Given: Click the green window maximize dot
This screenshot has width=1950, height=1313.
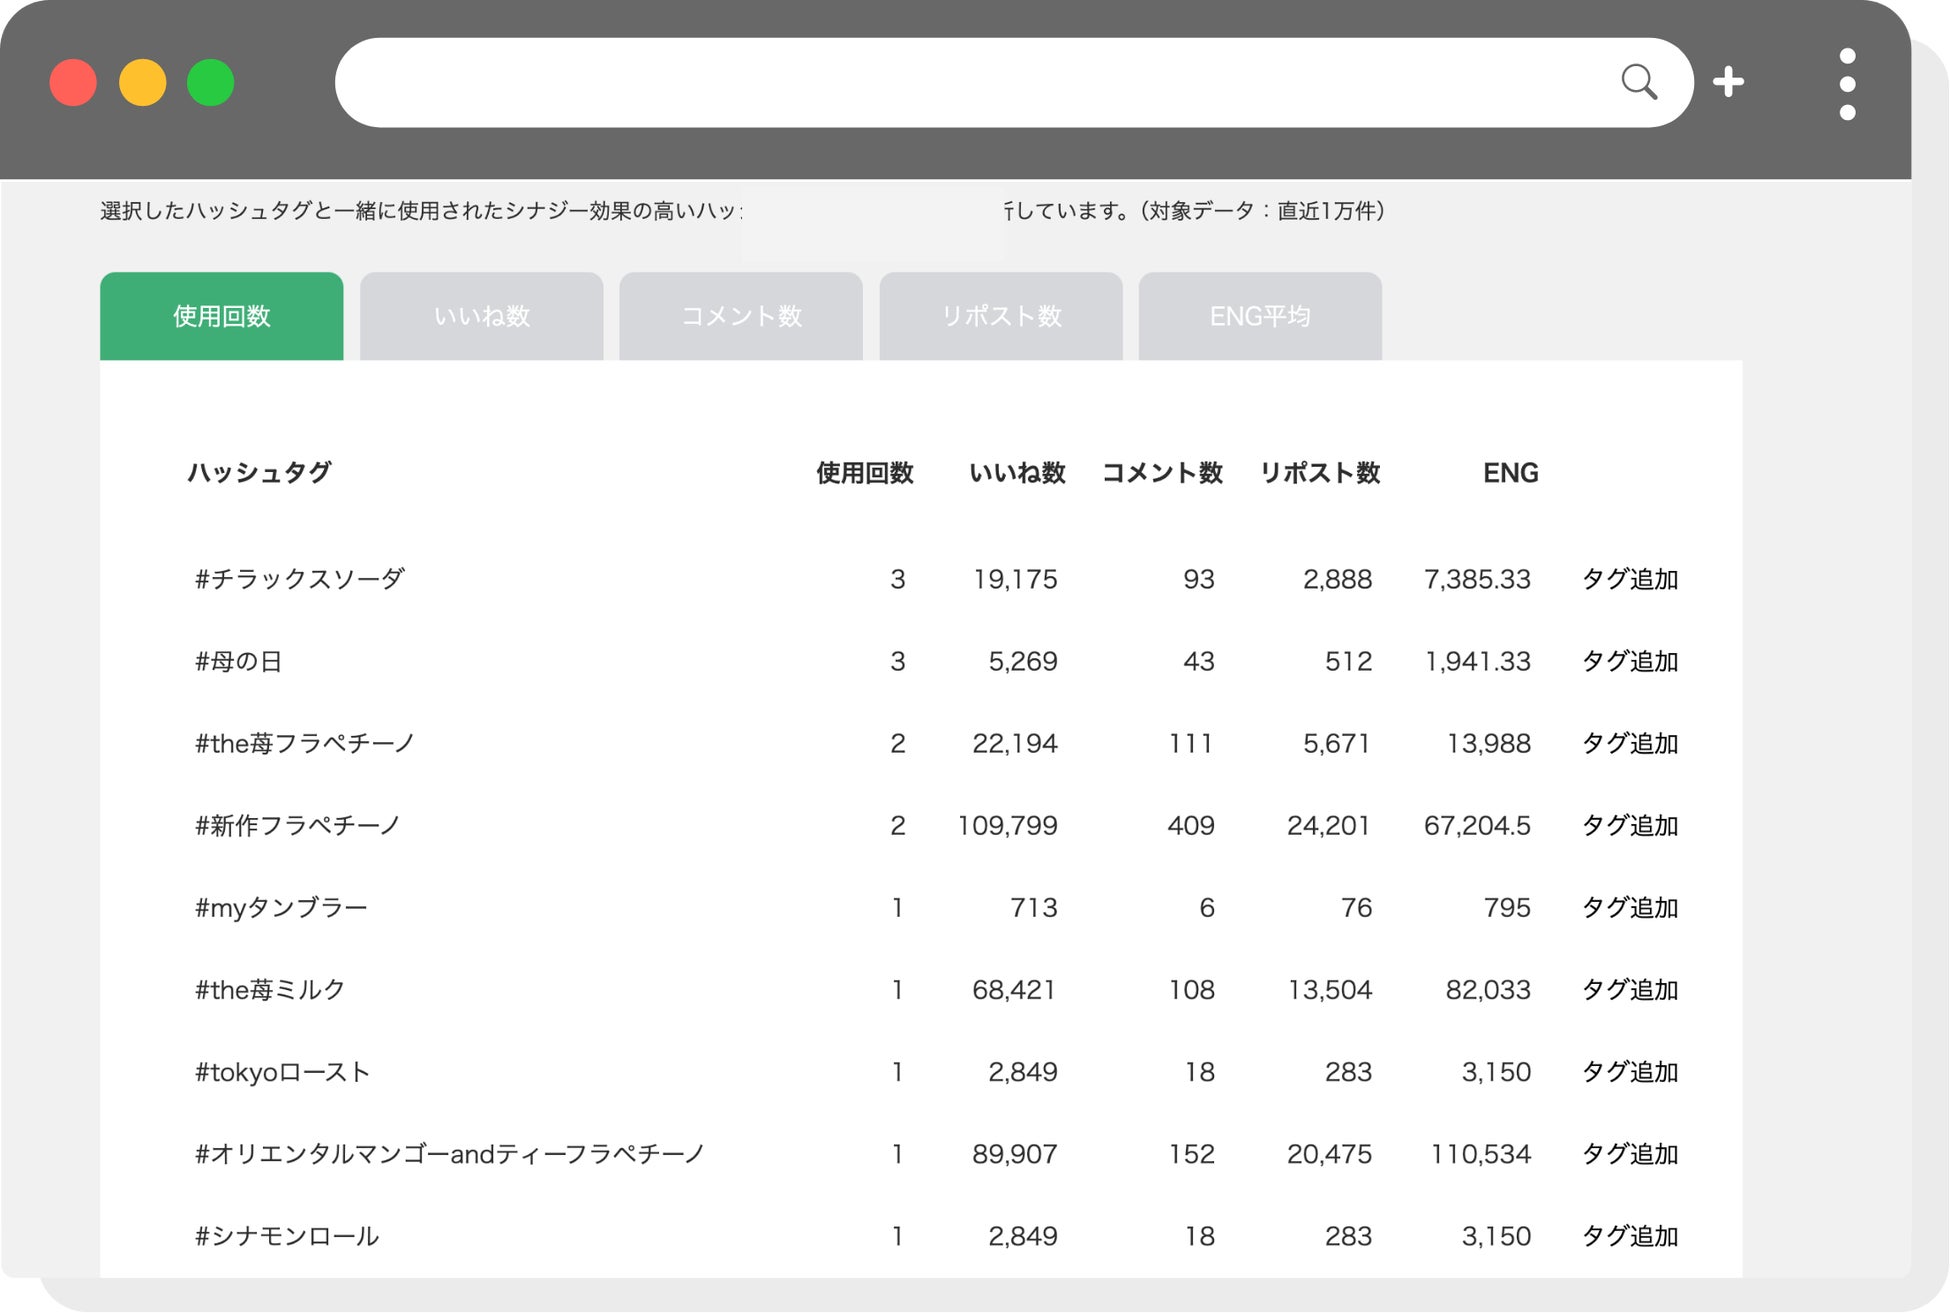Looking at the screenshot, I should [x=211, y=83].
